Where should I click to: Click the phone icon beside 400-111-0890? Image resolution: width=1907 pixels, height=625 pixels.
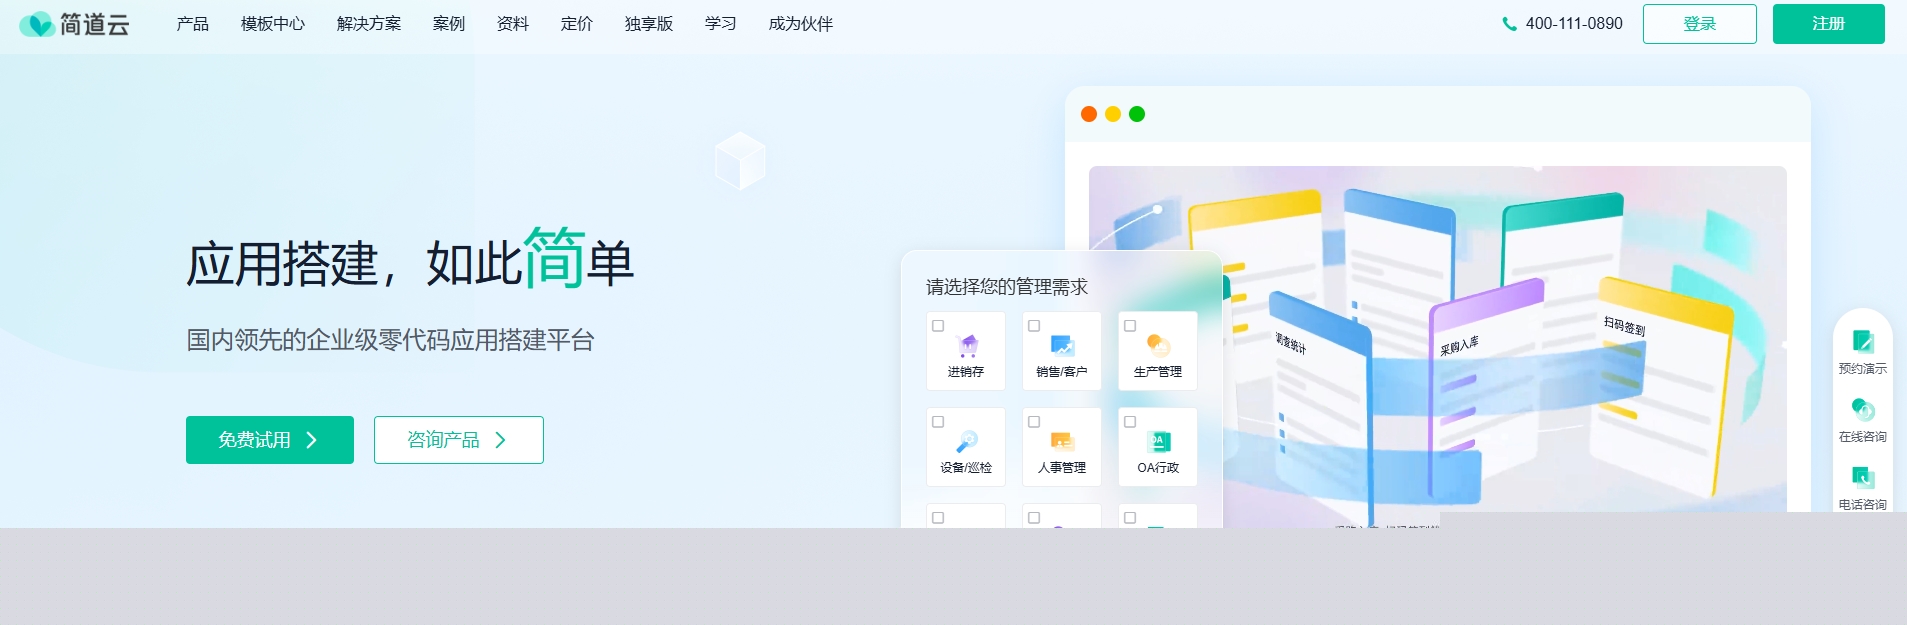[x=1509, y=24]
